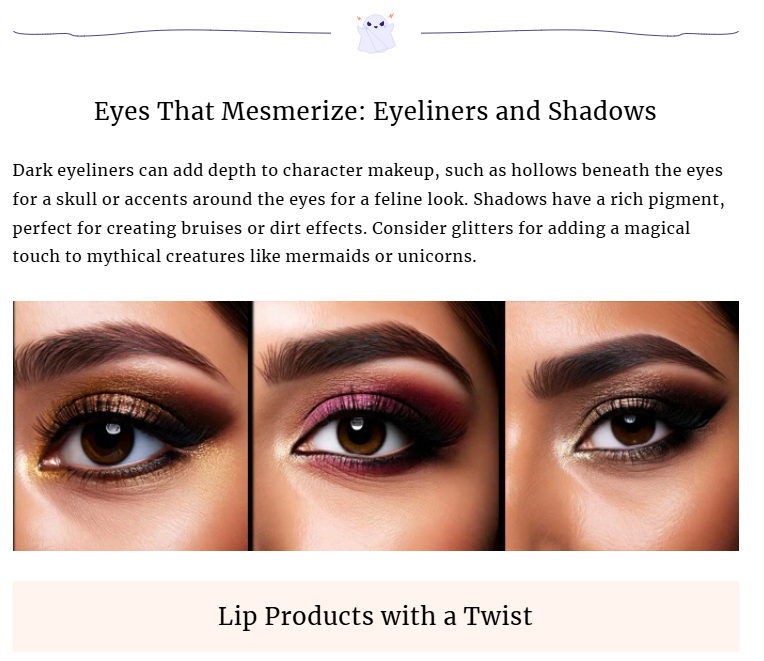Click the left divider line beside ghost
This screenshot has width=764, height=661.
(172, 33)
